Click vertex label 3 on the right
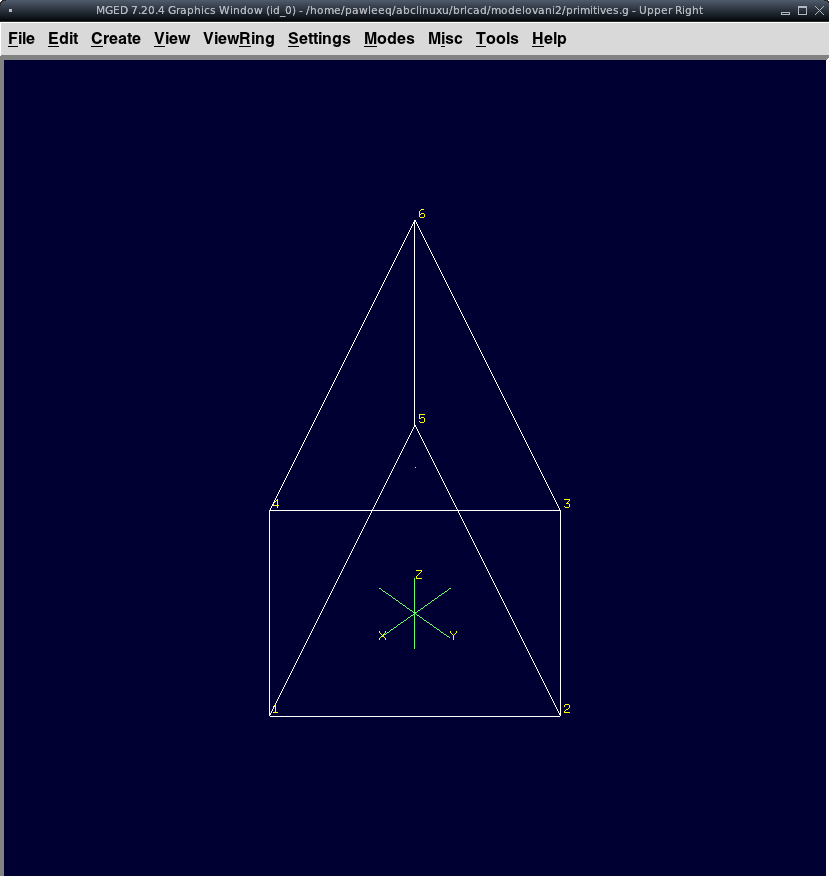Screen dimensions: 829x876 (567, 503)
